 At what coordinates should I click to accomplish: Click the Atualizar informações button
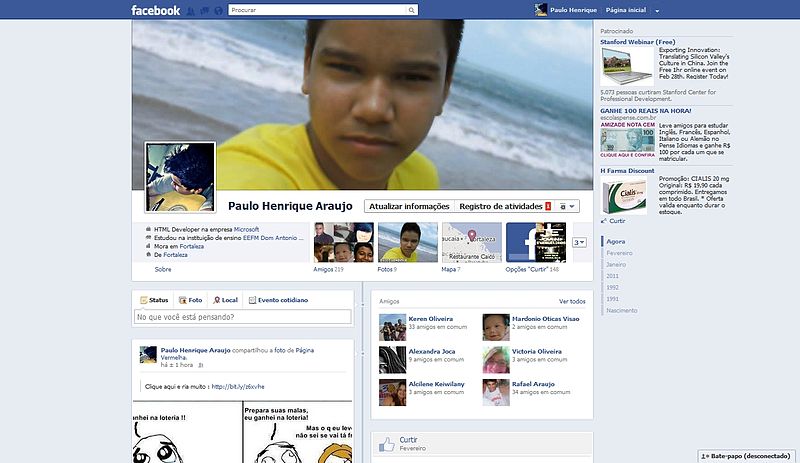click(x=409, y=206)
